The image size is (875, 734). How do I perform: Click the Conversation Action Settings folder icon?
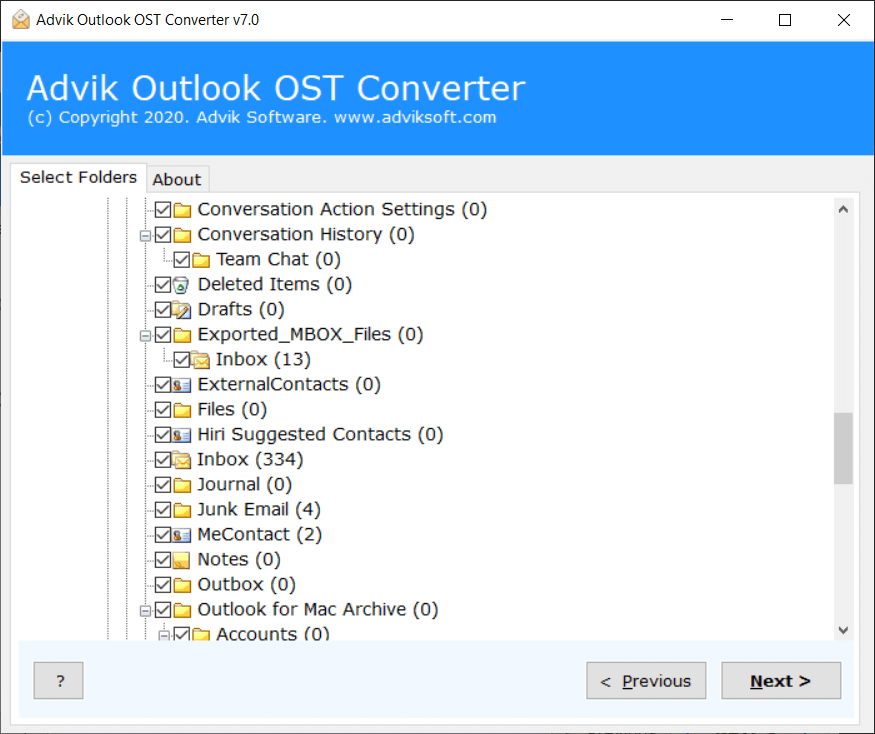182,210
